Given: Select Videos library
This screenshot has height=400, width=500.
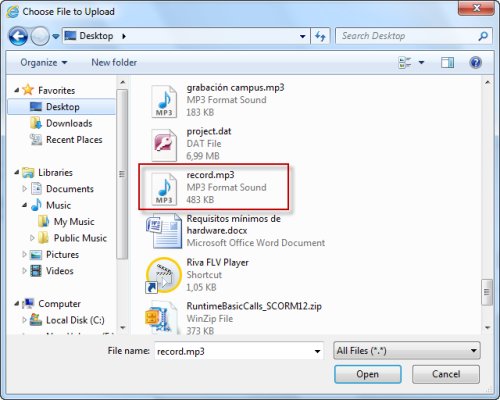Looking at the screenshot, I should 59,271.
